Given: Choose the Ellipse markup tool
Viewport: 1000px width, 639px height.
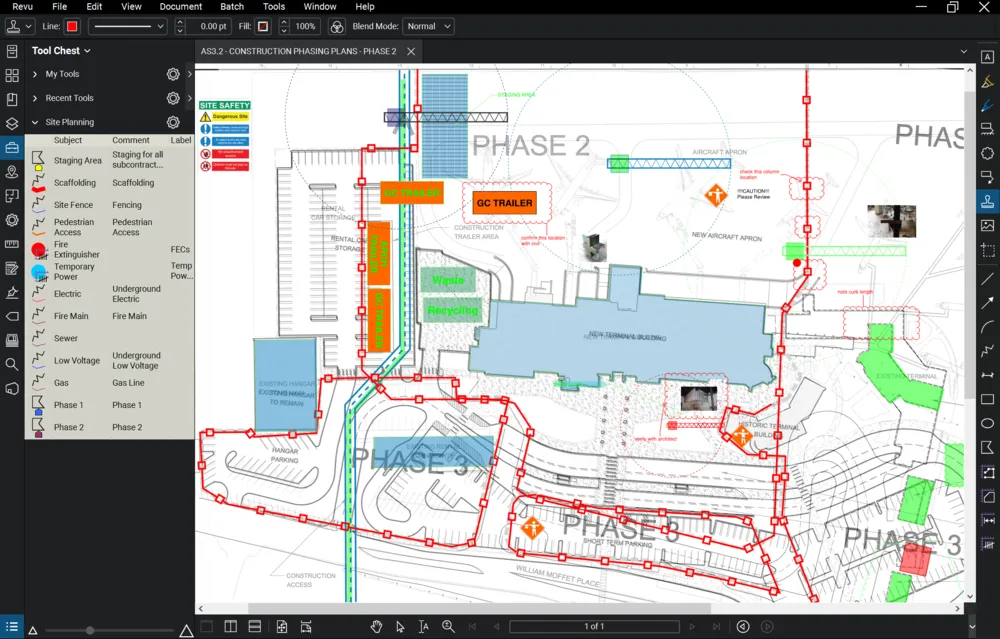Looking at the screenshot, I should [987, 424].
